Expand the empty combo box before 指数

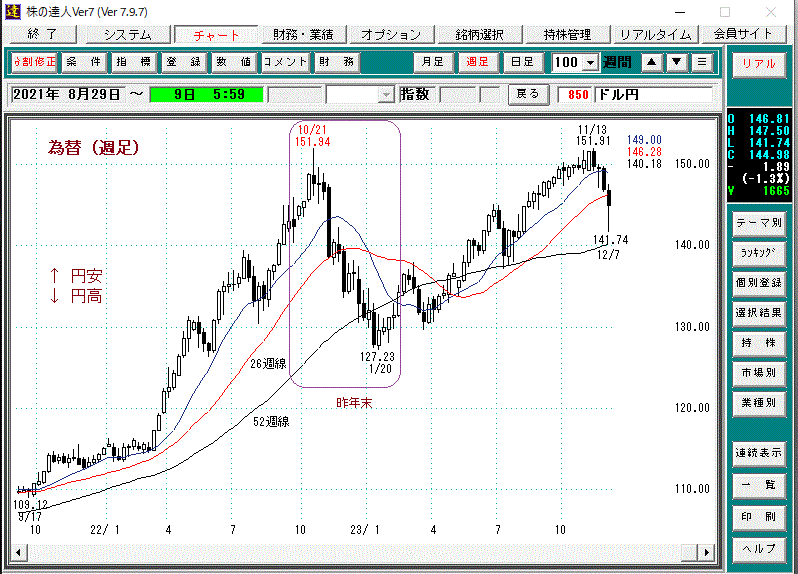coord(386,95)
